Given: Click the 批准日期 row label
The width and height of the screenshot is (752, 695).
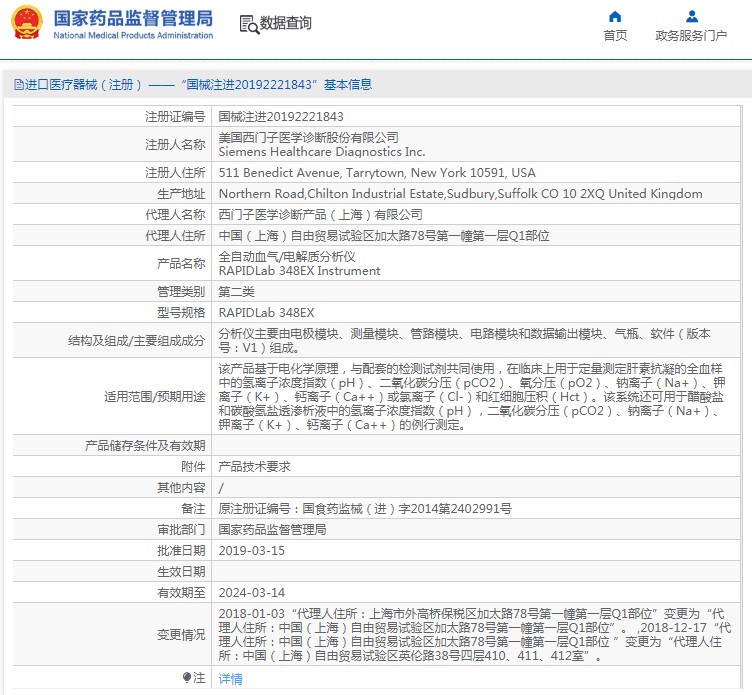Looking at the screenshot, I should [x=181, y=551].
